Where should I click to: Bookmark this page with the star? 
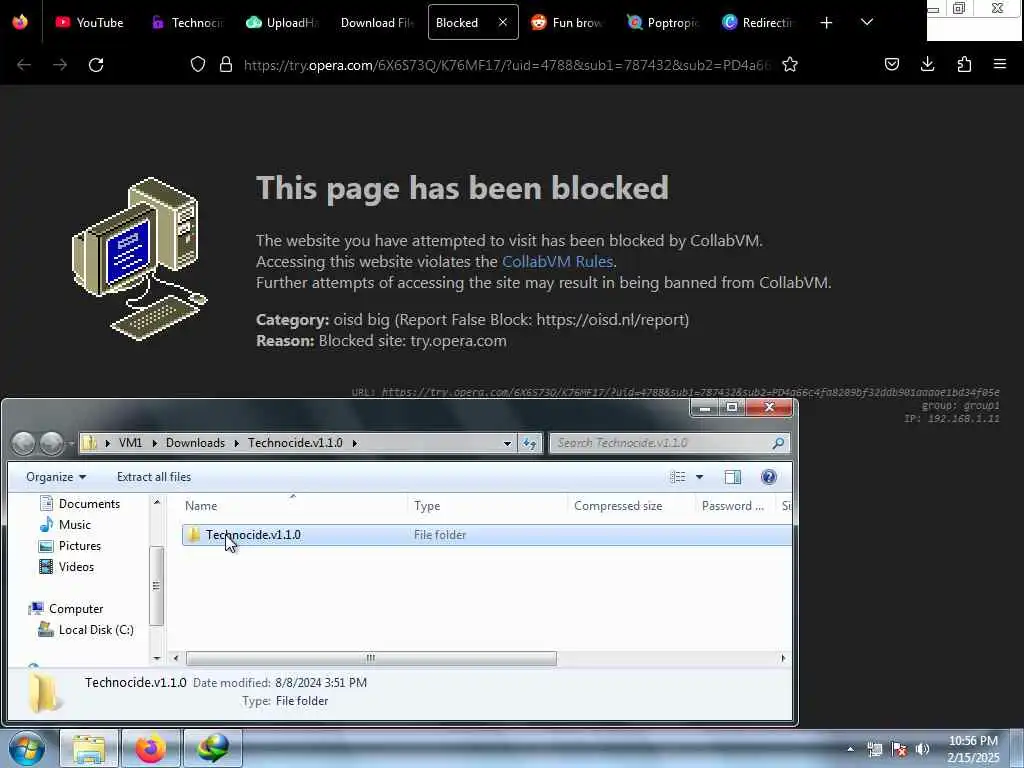pos(790,65)
